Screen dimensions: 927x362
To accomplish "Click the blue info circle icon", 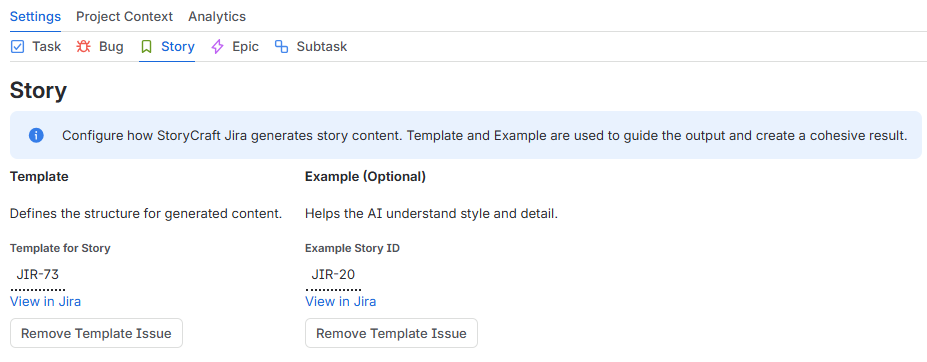I will click(36, 135).
